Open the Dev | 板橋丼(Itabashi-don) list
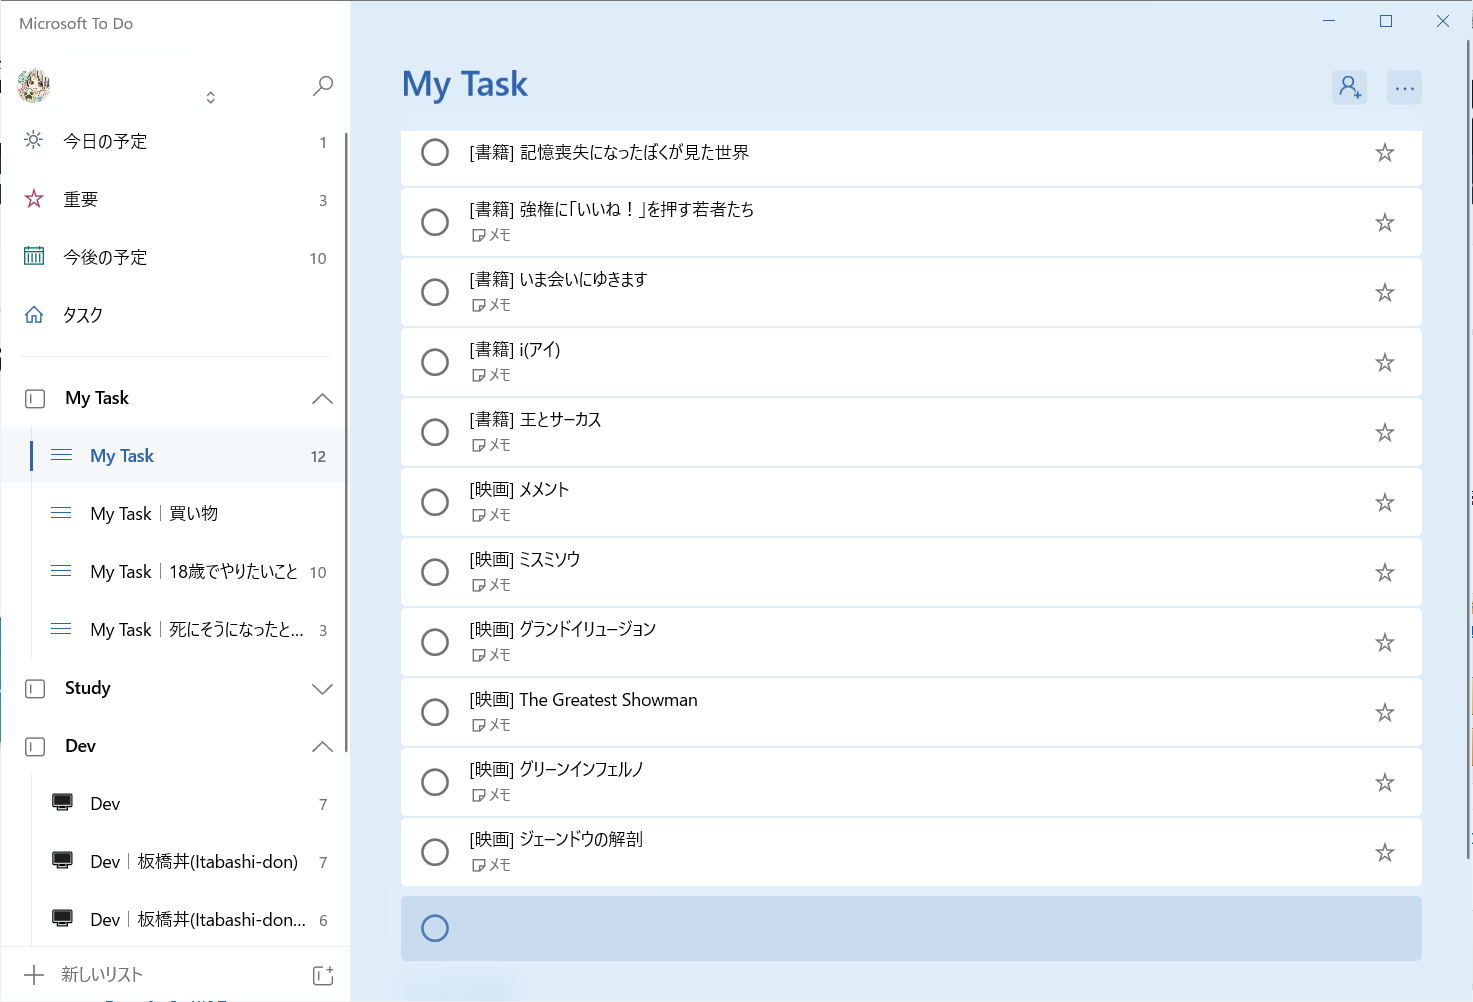 (x=193, y=861)
